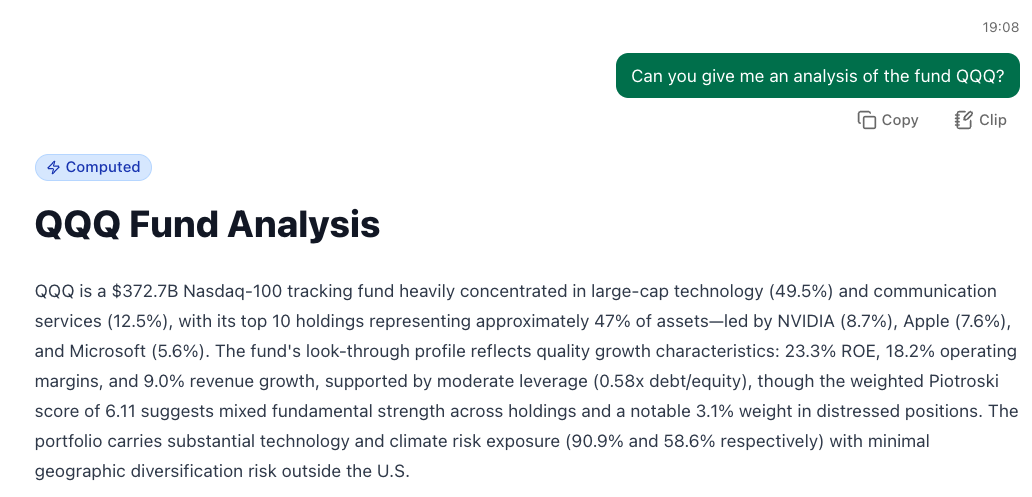
Task: Click the 'Apple (7.6%)' holding text
Action: tap(957, 321)
